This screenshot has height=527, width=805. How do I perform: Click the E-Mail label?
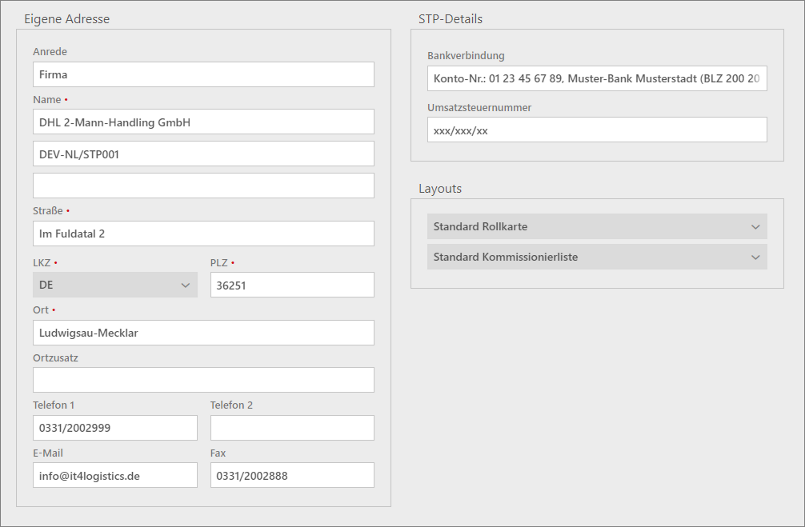pyautogui.click(x=48, y=453)
